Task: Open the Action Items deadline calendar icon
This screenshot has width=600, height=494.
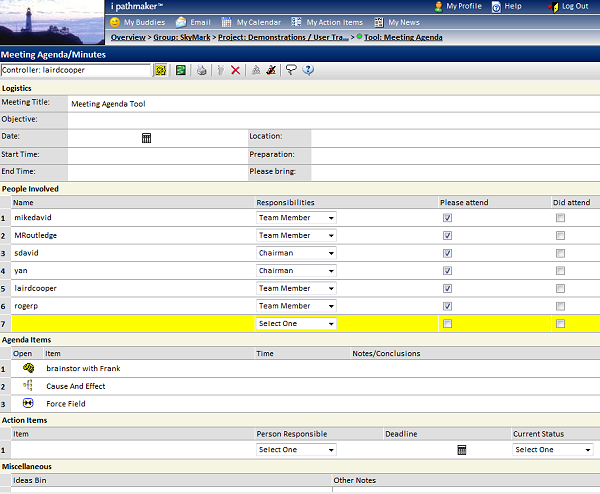Action: [462, 450]
